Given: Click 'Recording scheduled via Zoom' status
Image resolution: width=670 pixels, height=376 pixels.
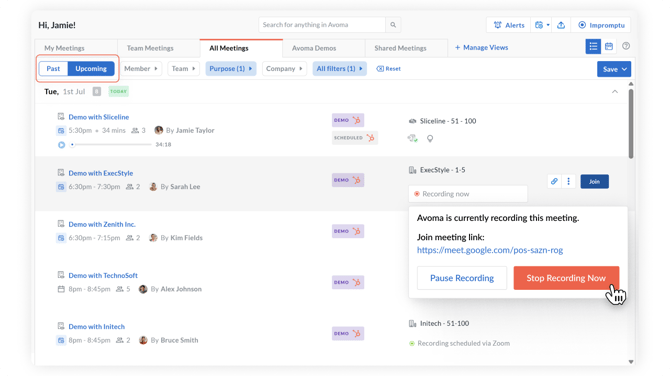Looking at the screenshot, I should coord(459,343).
